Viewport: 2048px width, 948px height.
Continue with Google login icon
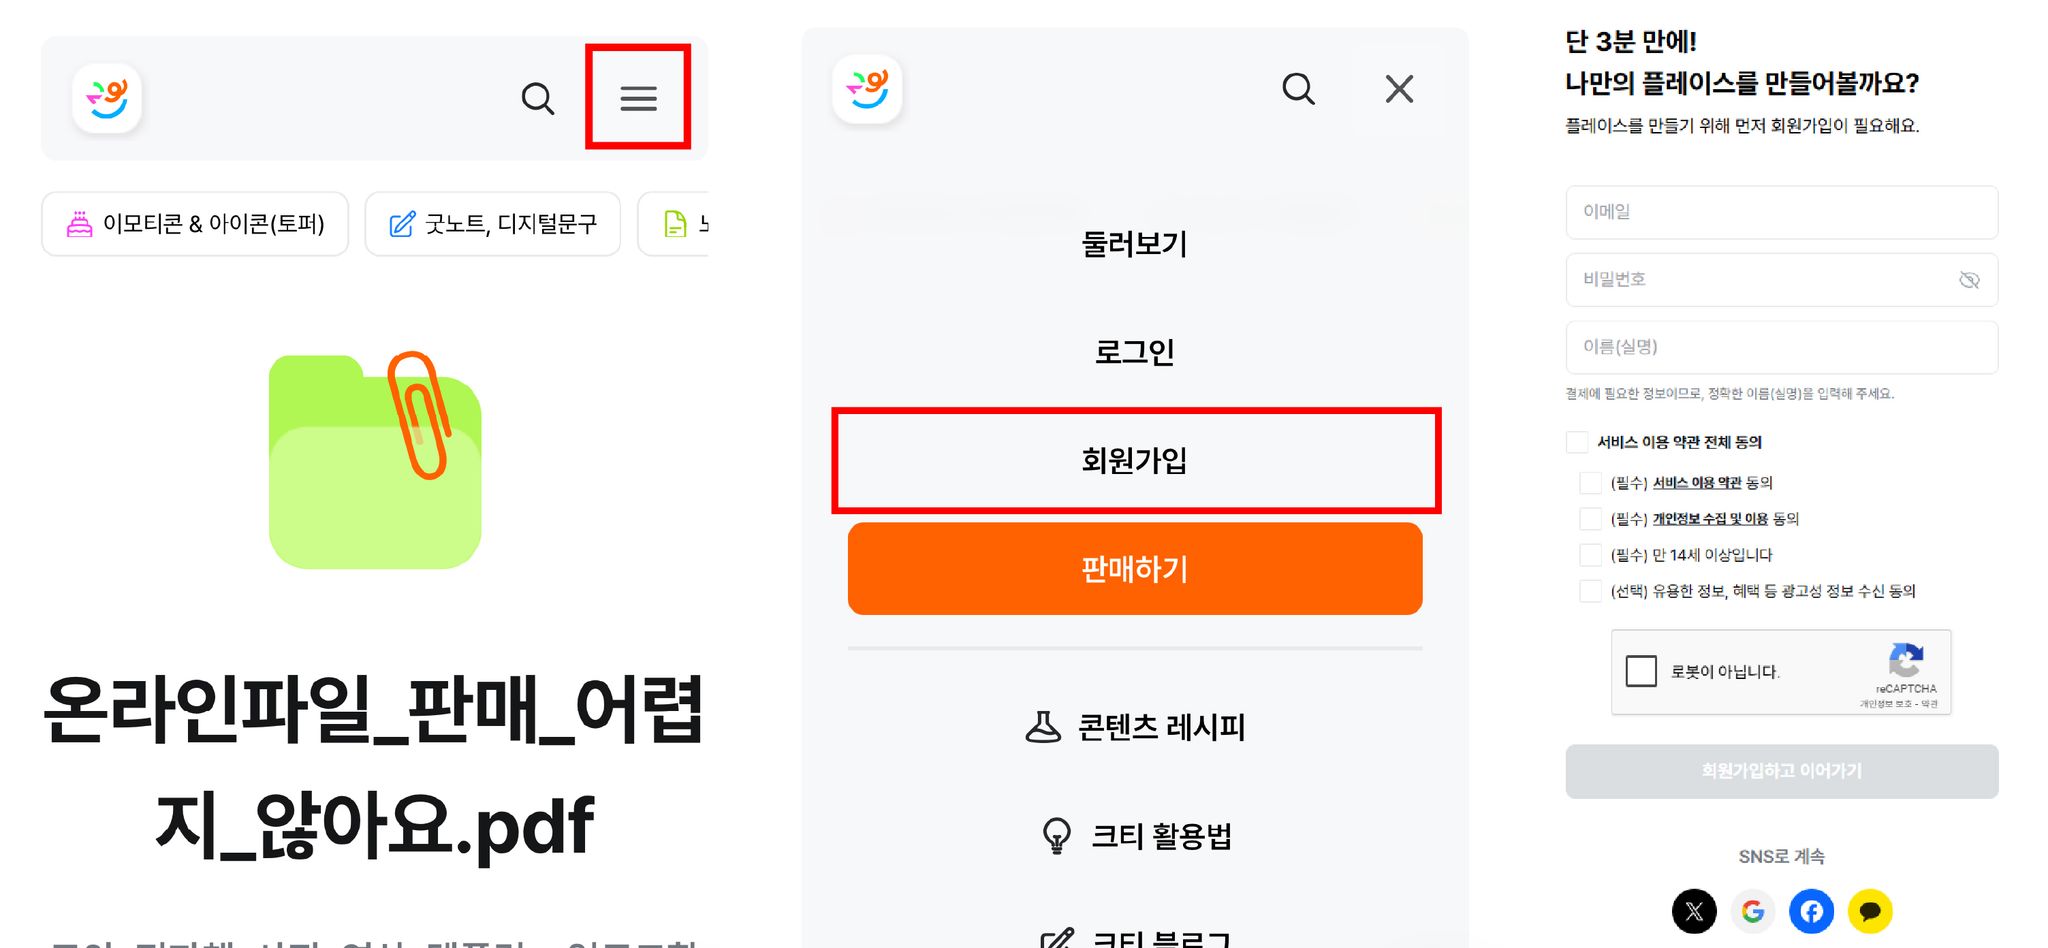pos(1752,911)
